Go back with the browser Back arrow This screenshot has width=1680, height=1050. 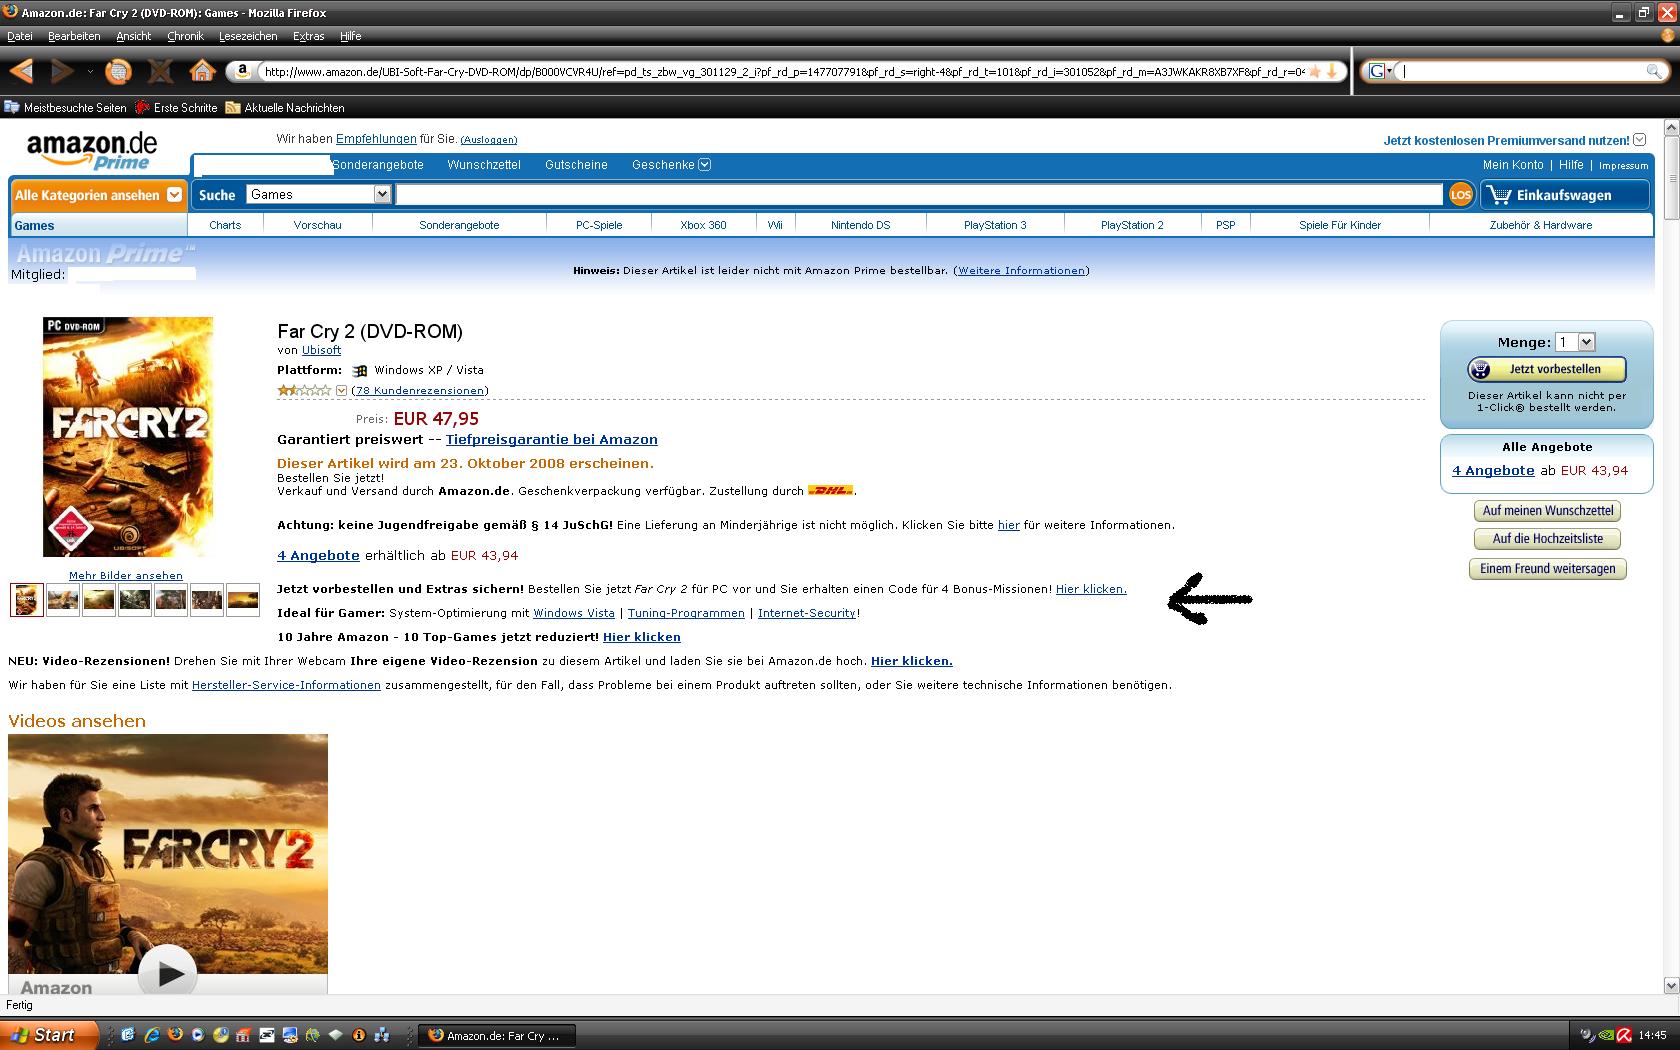click(x=22, y=71)
